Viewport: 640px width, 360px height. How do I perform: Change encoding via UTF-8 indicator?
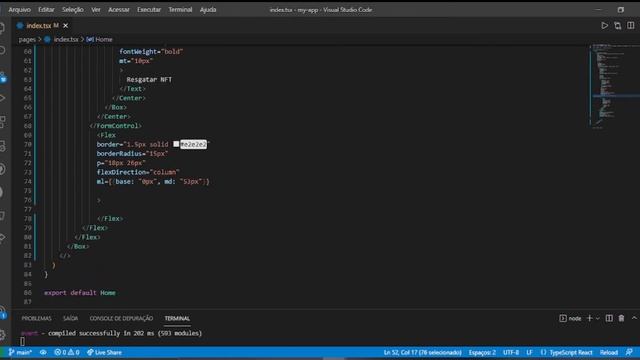click(511, 352)
